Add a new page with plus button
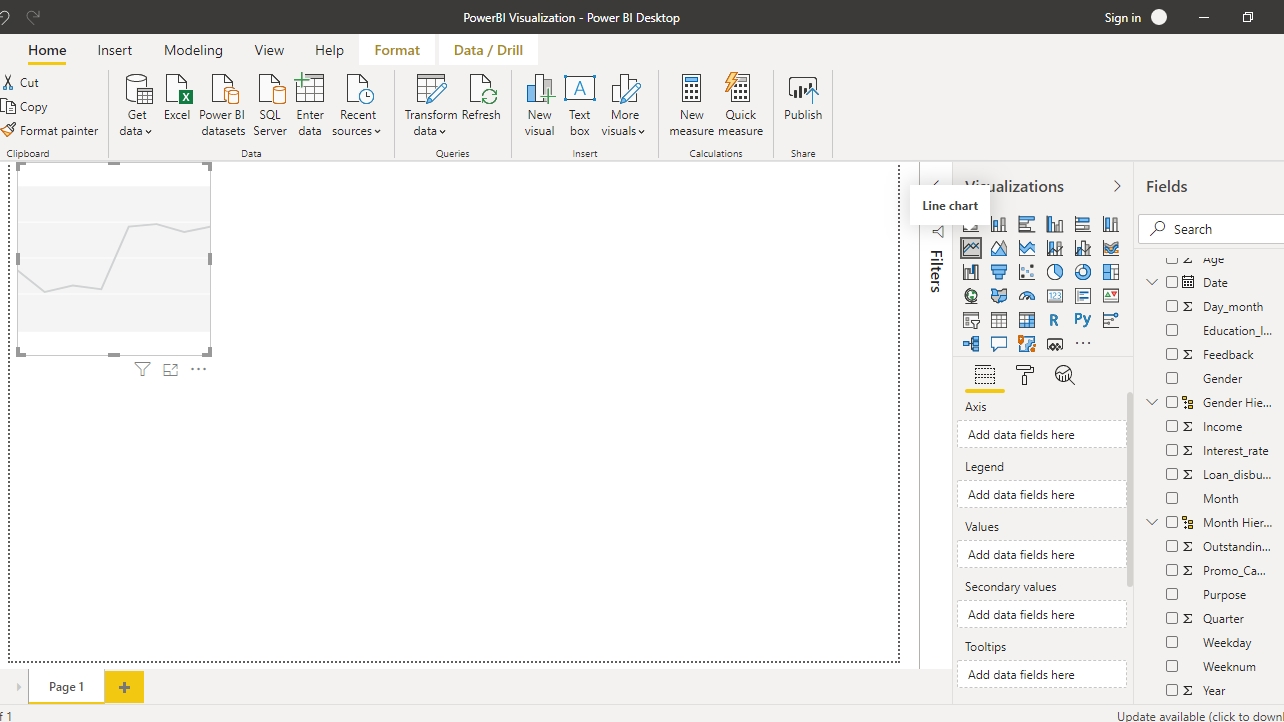Image resolution: width=1284 pixels, height=722 pixels. 124,687
